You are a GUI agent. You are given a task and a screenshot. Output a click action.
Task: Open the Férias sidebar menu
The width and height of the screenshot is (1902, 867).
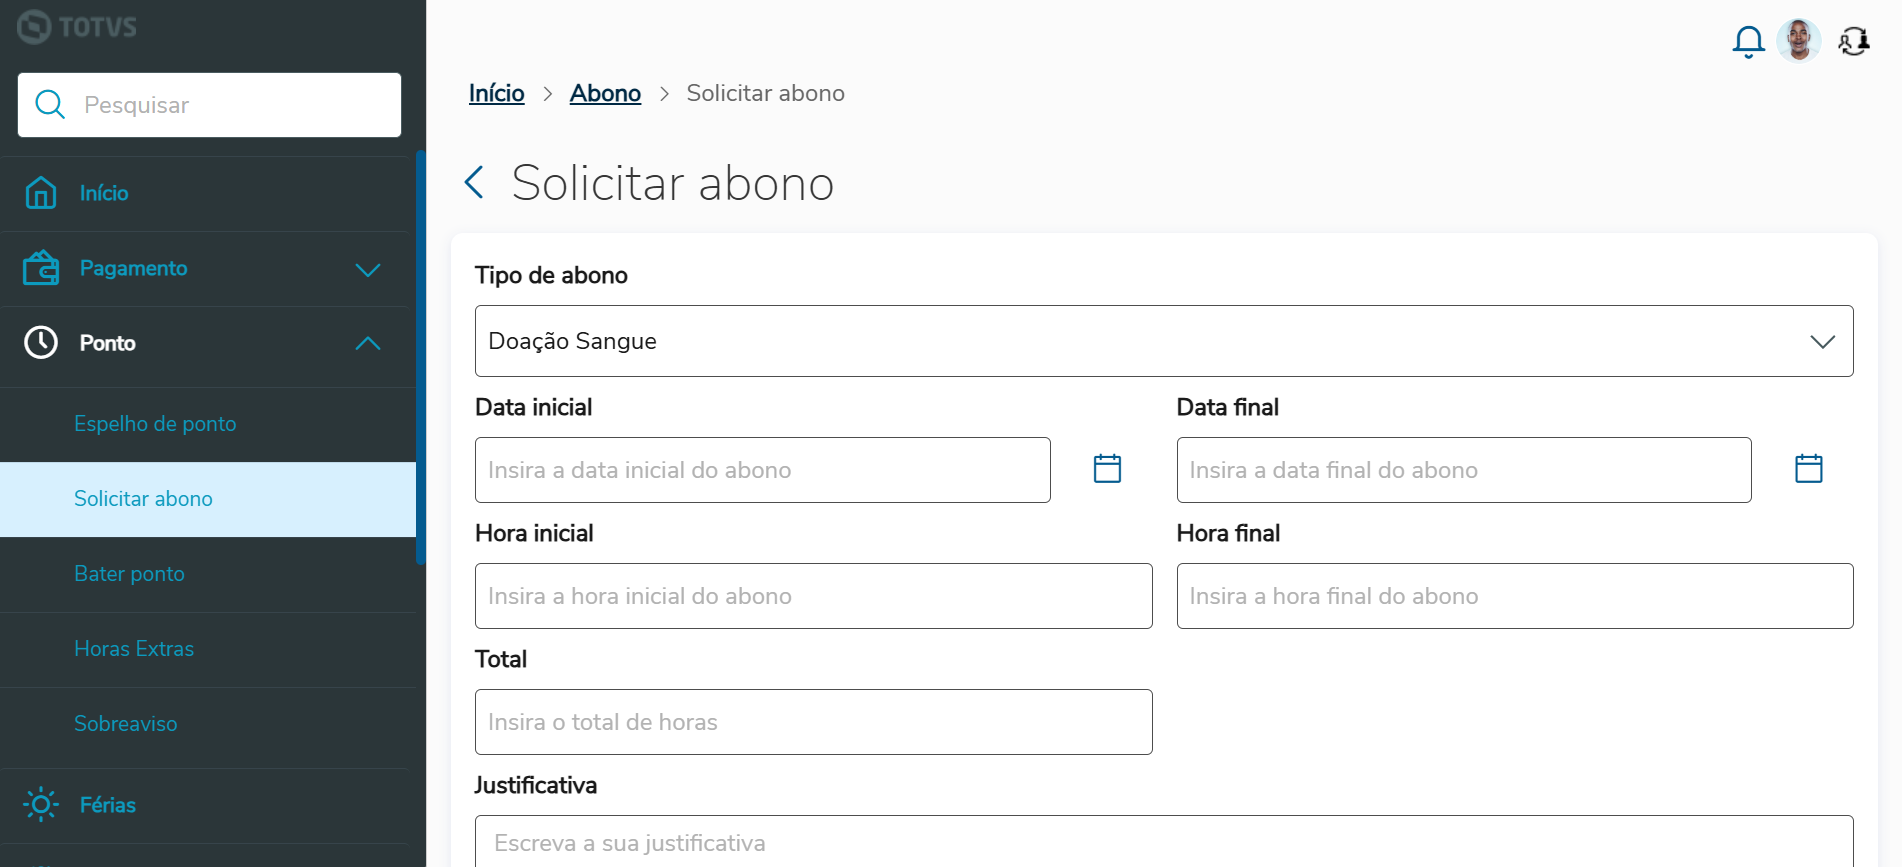108,805
